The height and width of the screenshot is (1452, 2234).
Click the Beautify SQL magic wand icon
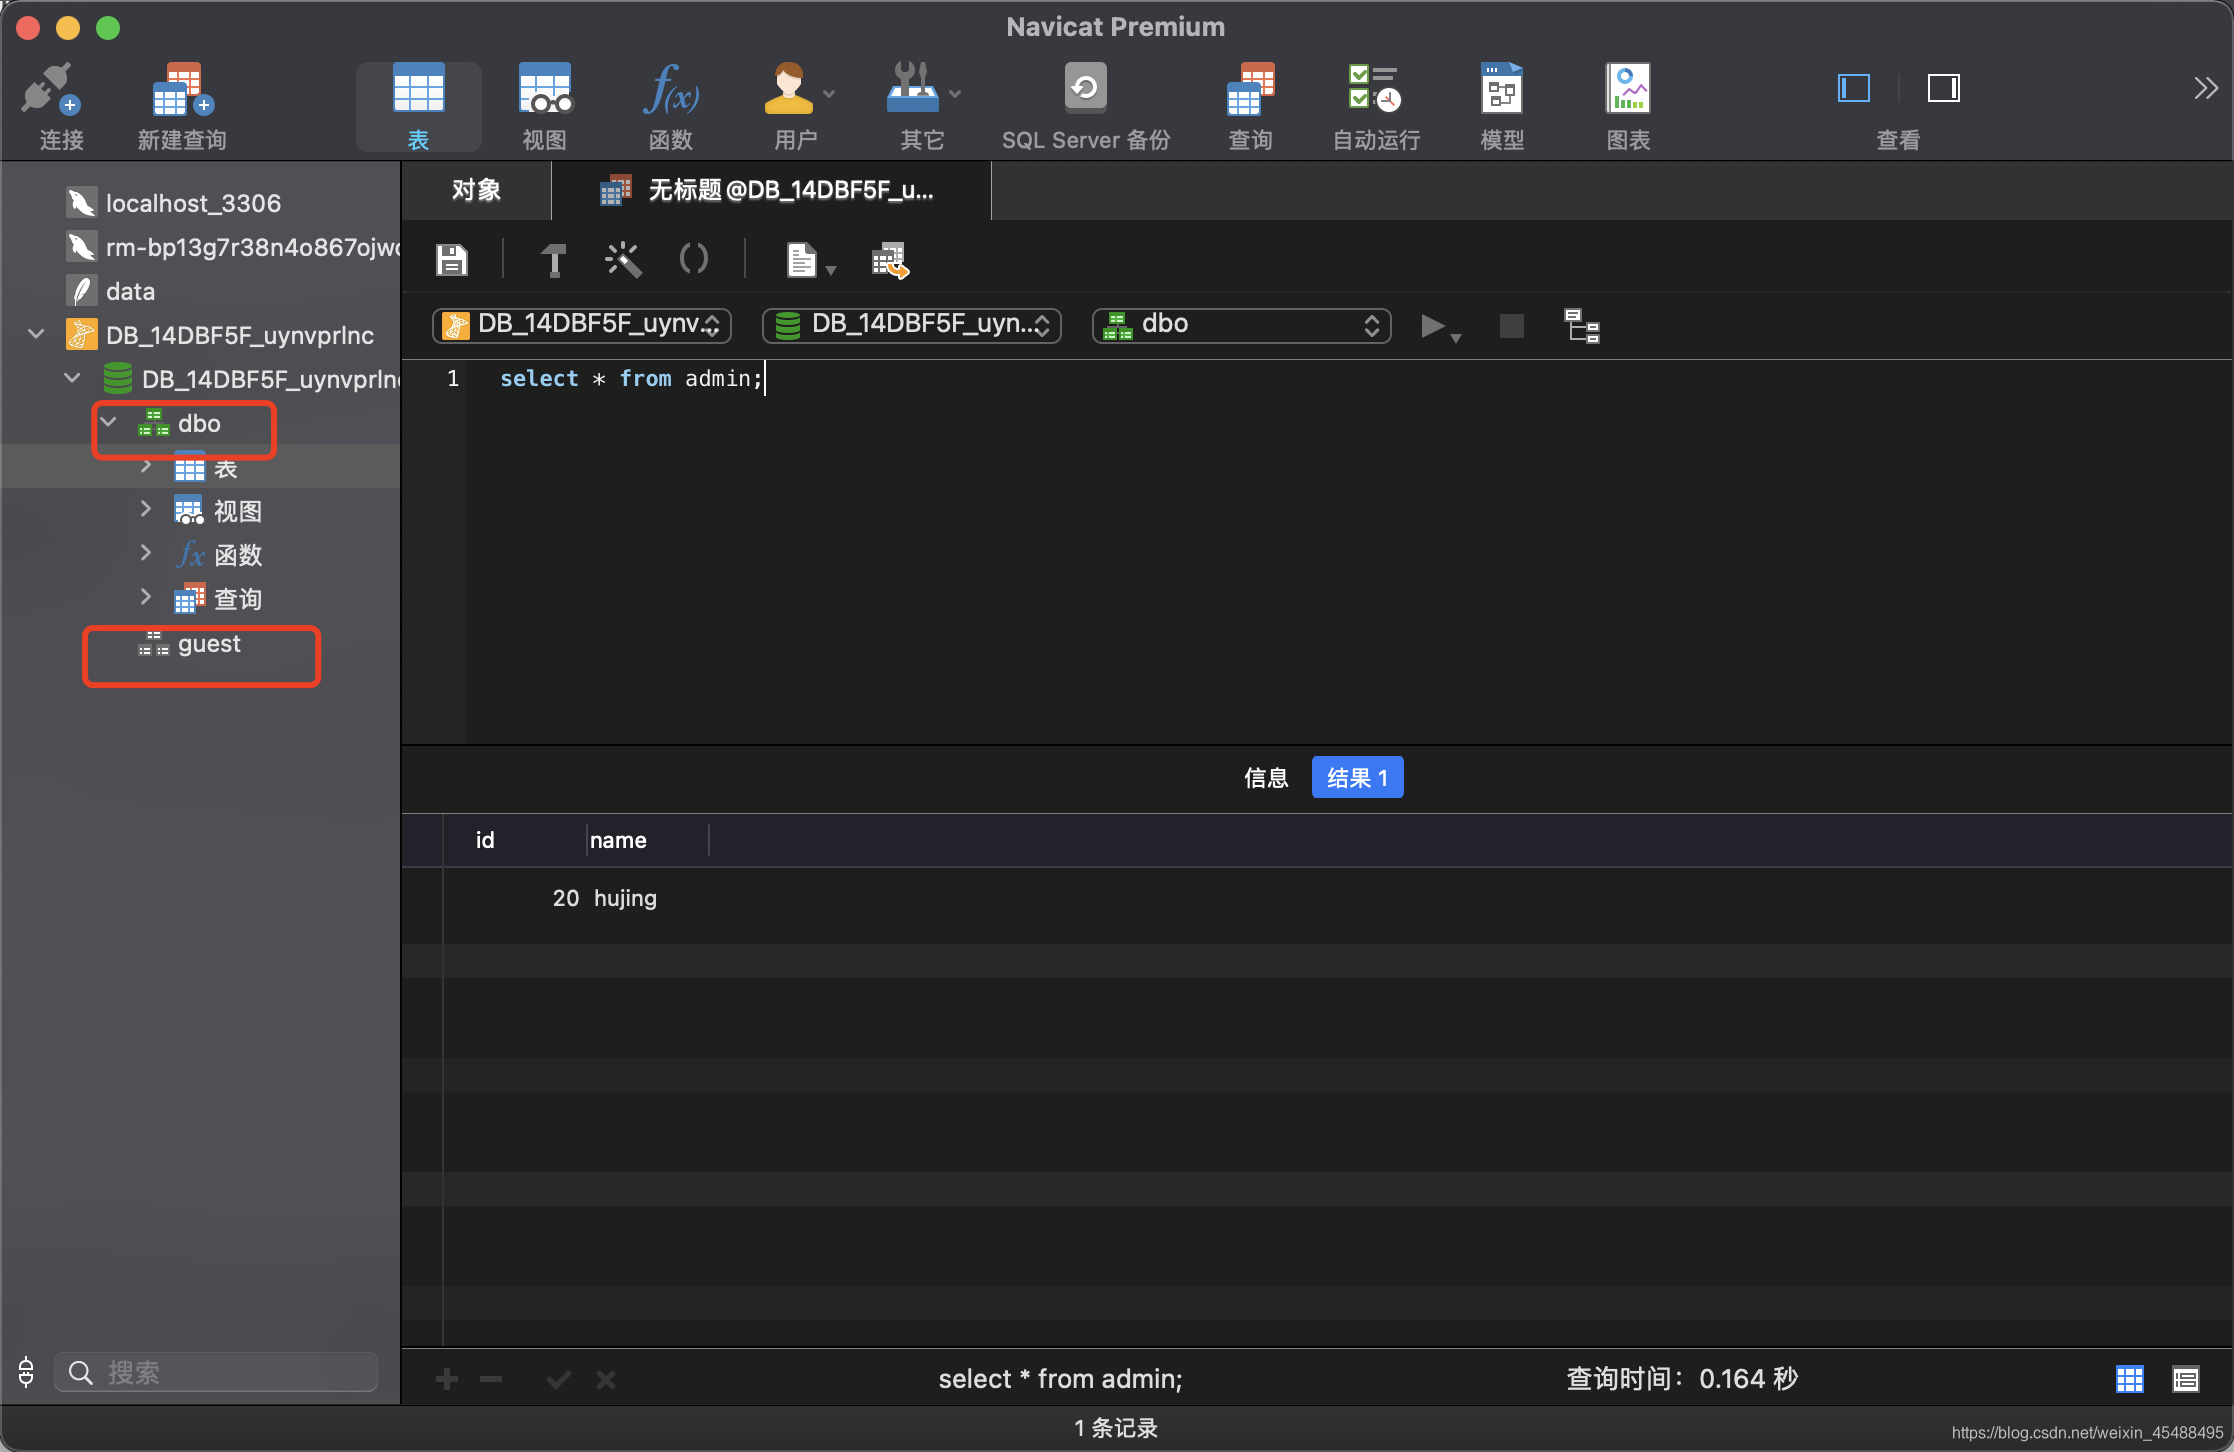(623, 260)
